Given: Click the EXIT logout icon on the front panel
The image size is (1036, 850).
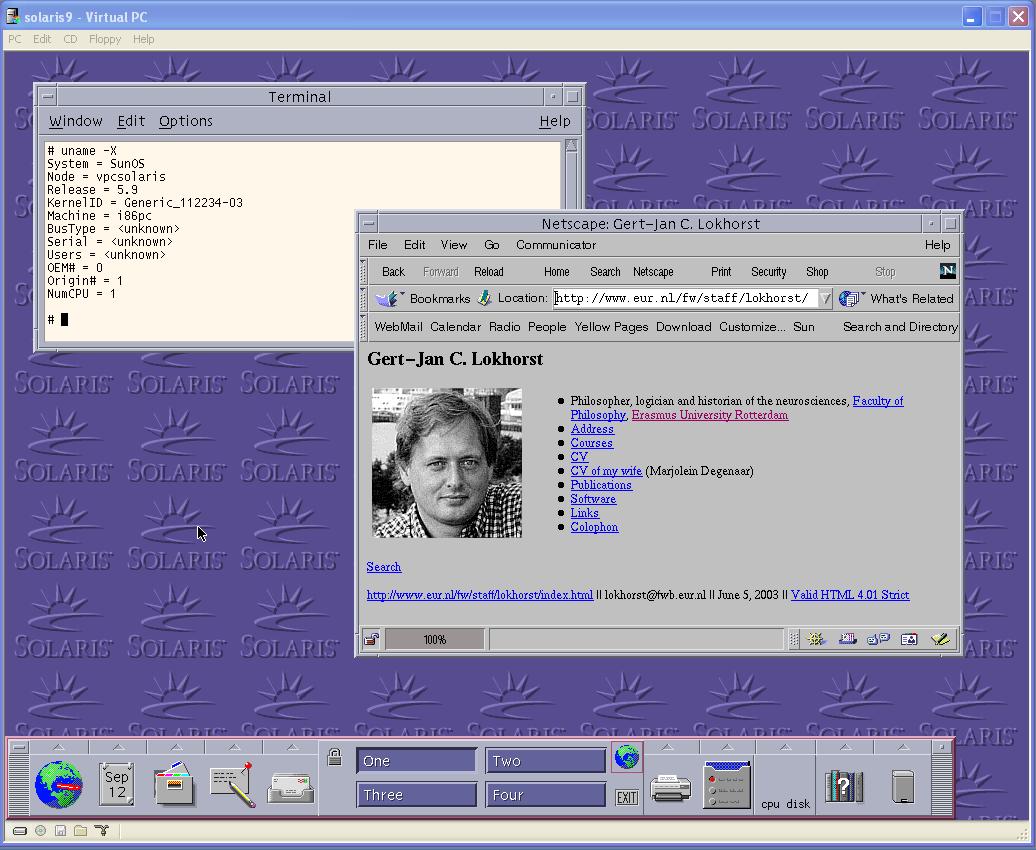Looking at the screenshot, I should coord(626,797).
